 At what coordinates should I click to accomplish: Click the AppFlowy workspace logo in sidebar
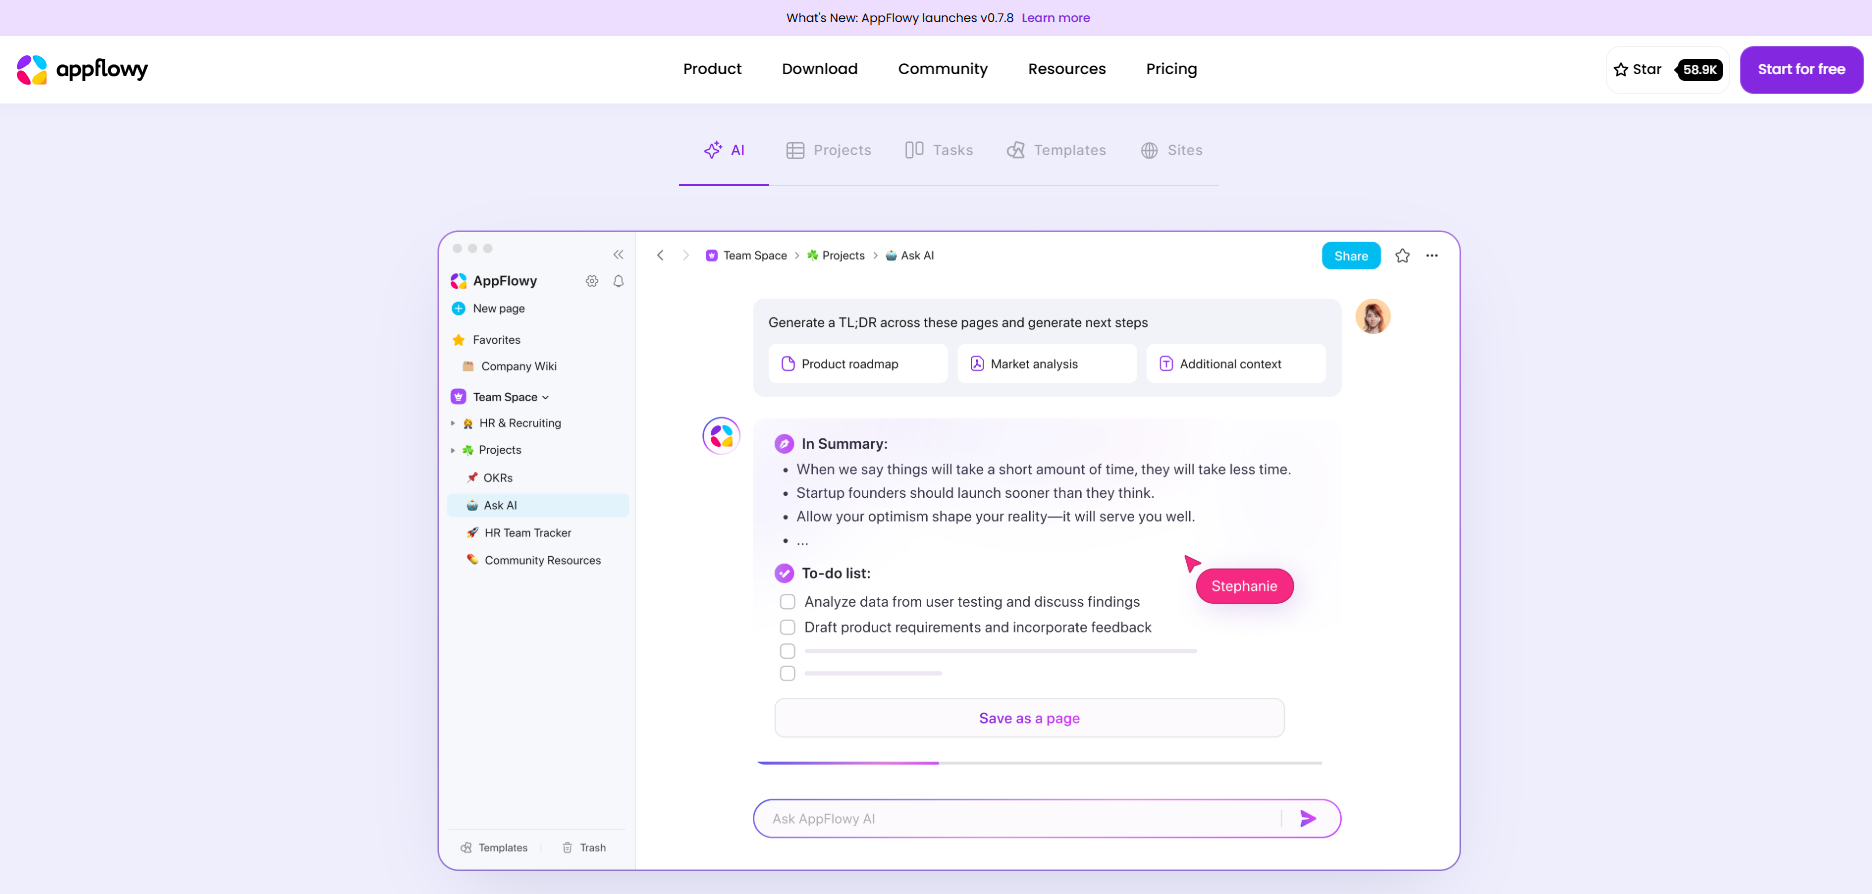point(459,281)
